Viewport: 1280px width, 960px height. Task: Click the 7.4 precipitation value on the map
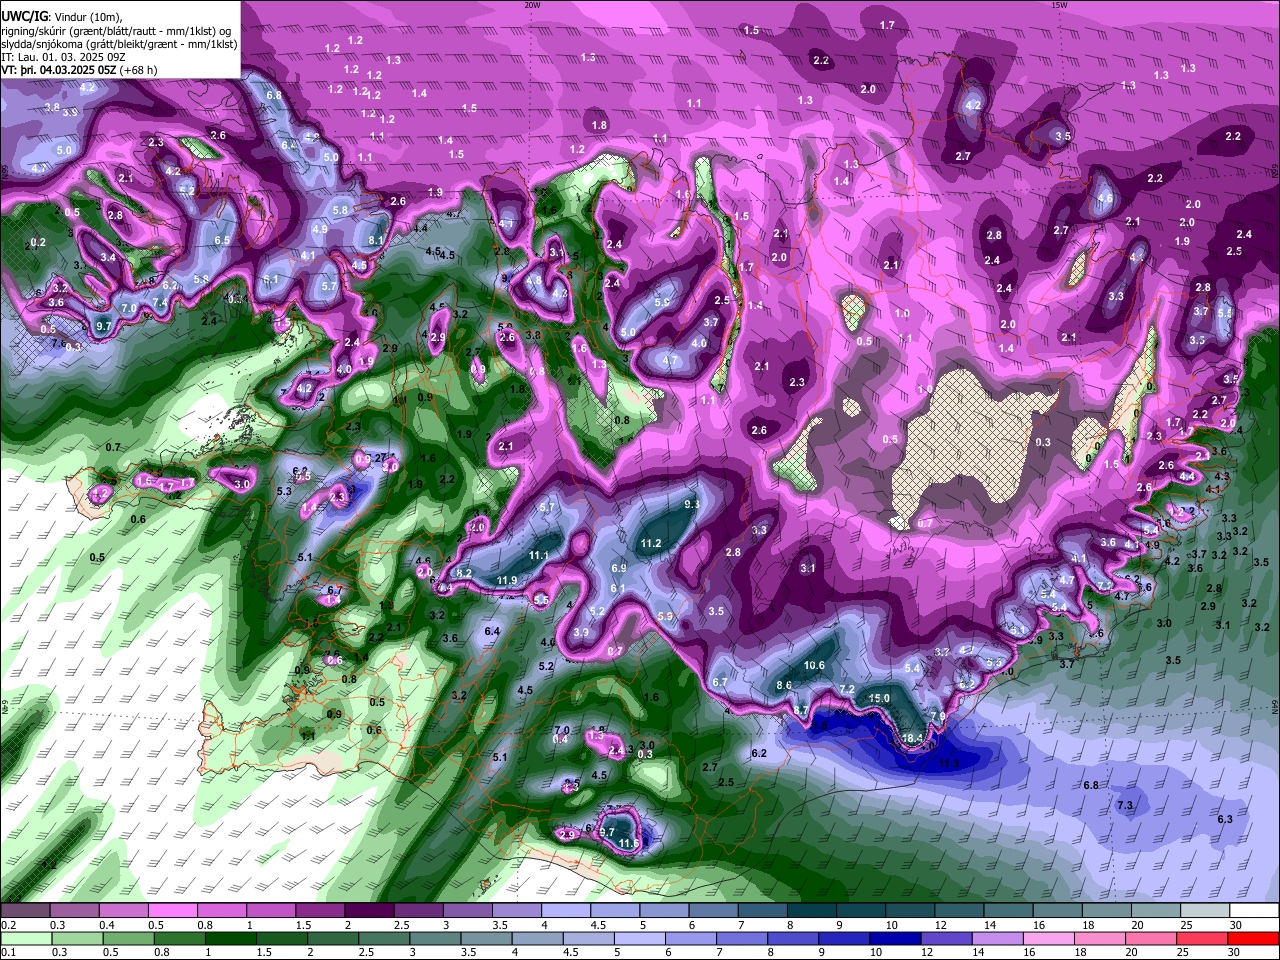pos(160,304)
